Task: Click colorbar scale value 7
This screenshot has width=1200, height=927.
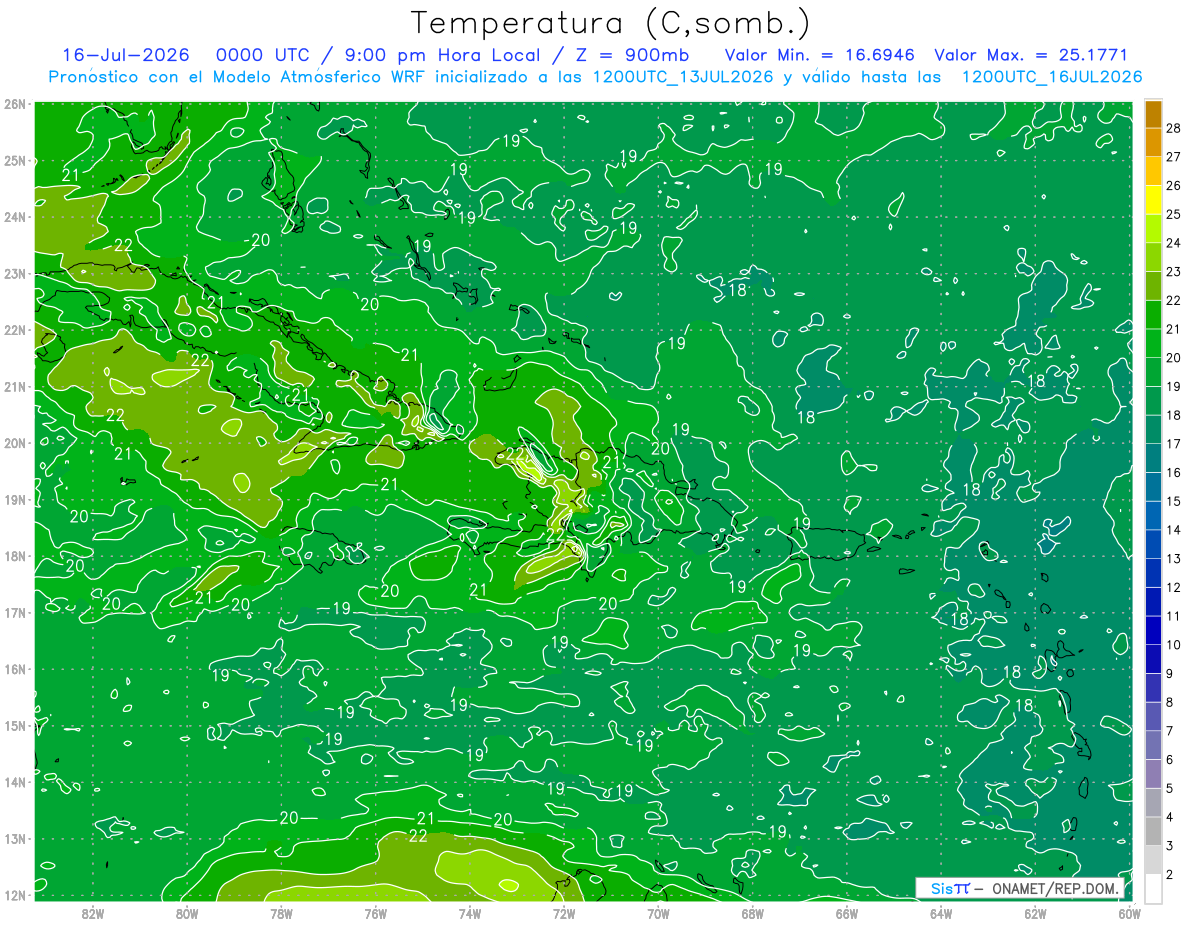Action: pos(1171,731)
